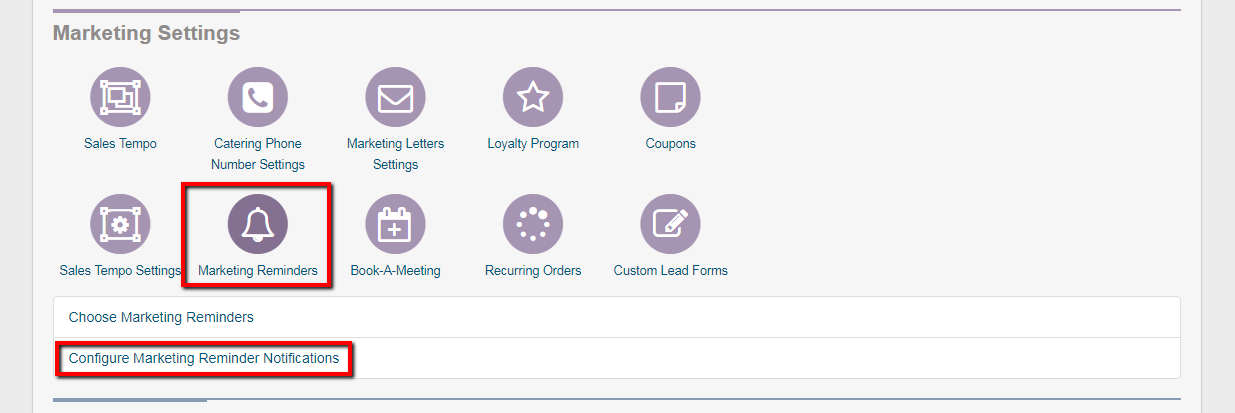Click the Book-A-Meeting text label
Viewport: 1235px width, 413px height.
(395, 271)
